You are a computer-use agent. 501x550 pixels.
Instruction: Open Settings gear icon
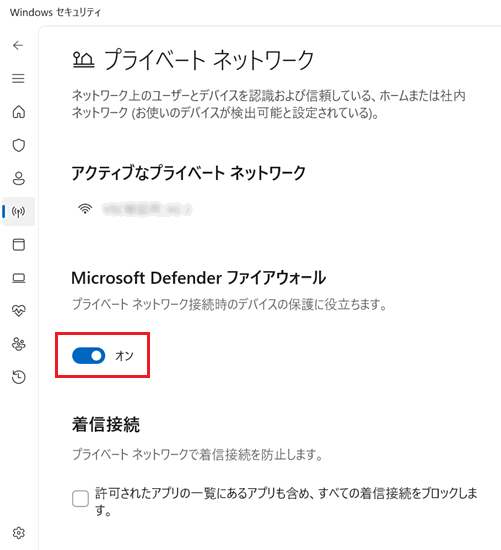pos(19,533)
